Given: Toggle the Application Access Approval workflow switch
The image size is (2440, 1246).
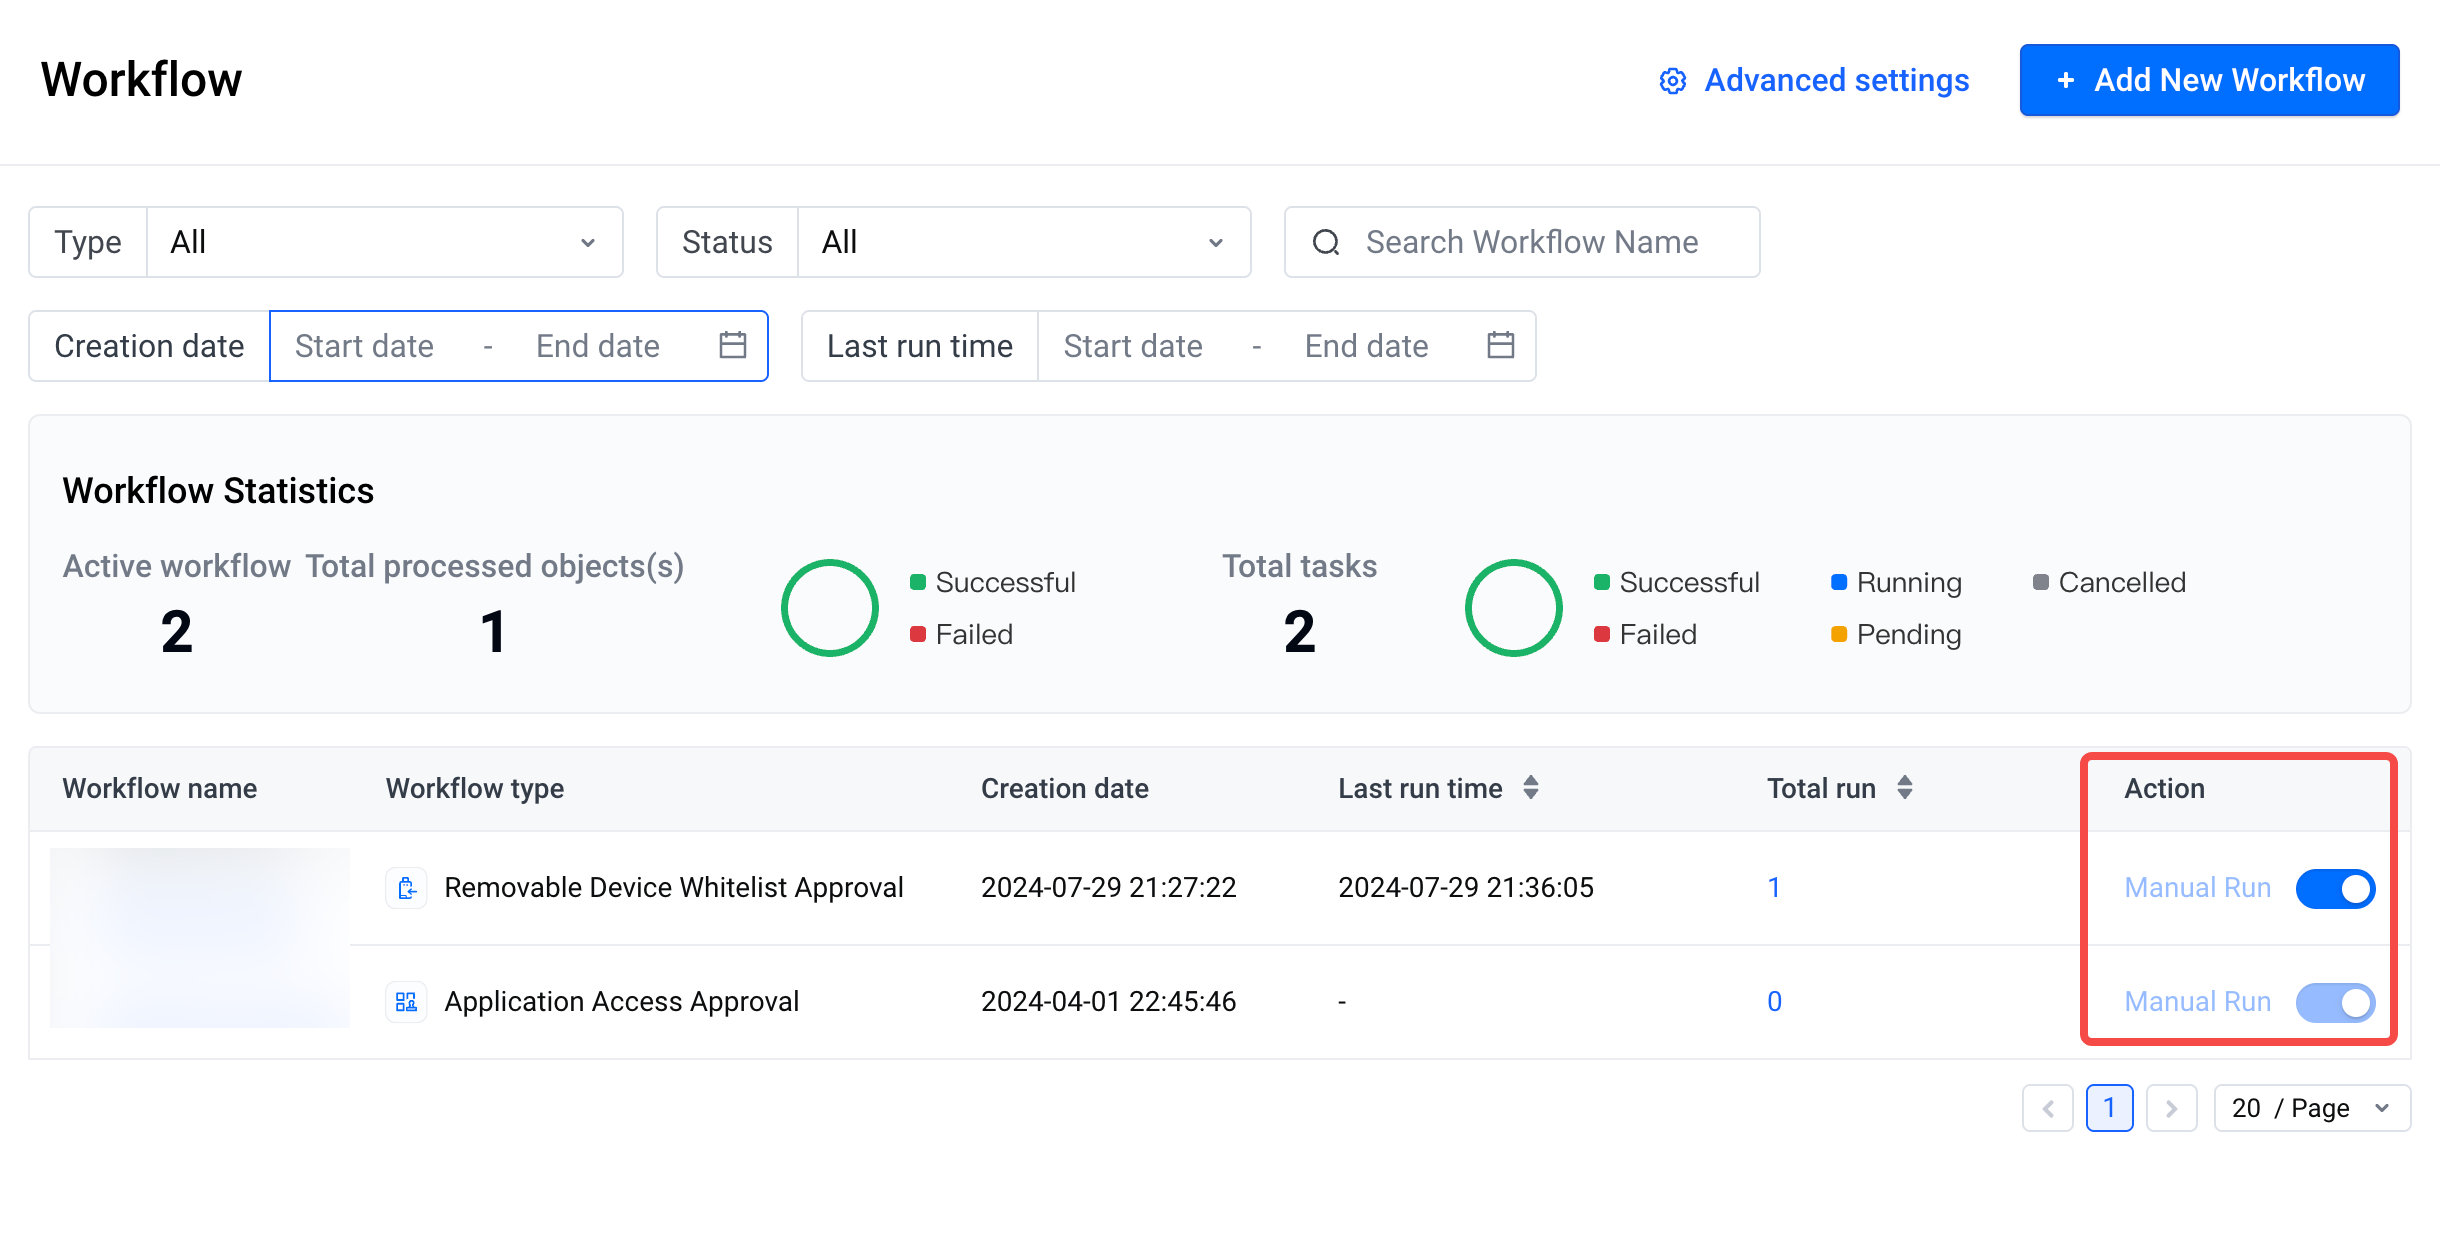Looking at the screenshot, I should [2335, 1002].
